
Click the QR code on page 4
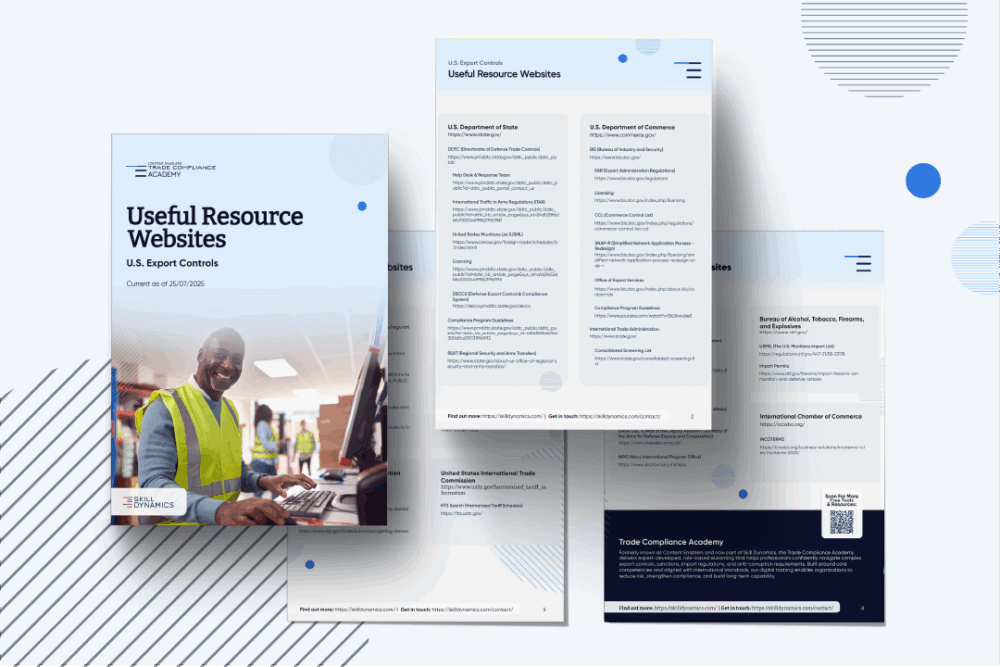click(x=841, y=521)
